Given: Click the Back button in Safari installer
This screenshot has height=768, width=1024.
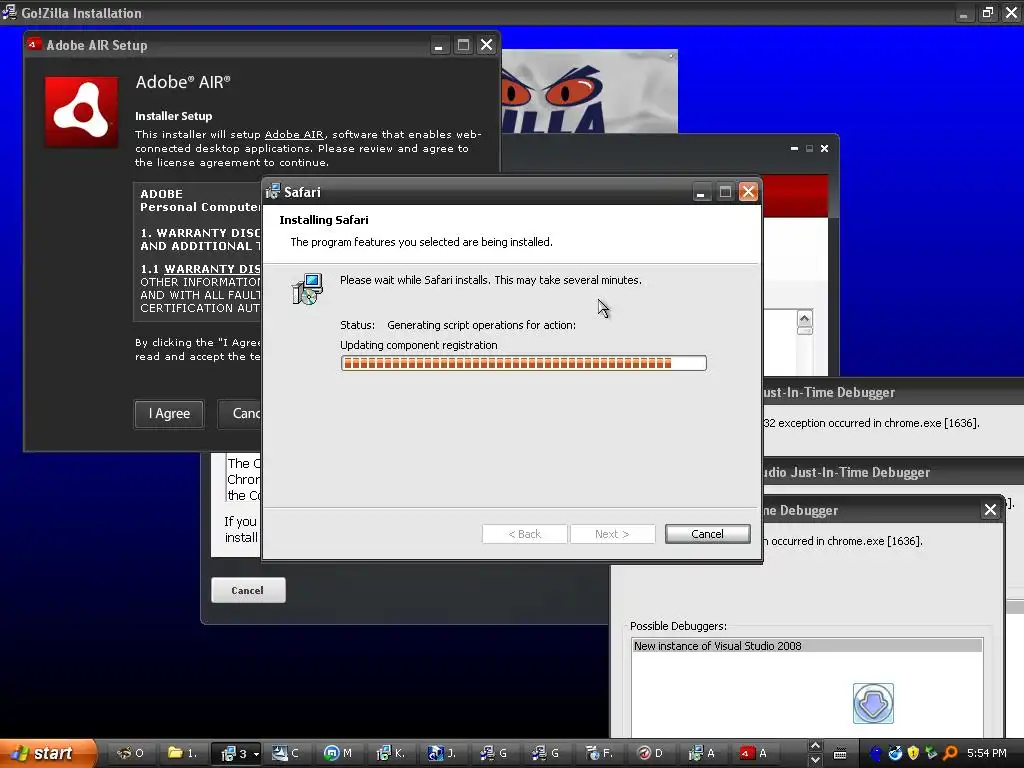Looking at the screenshot, I should coord(524,534).
